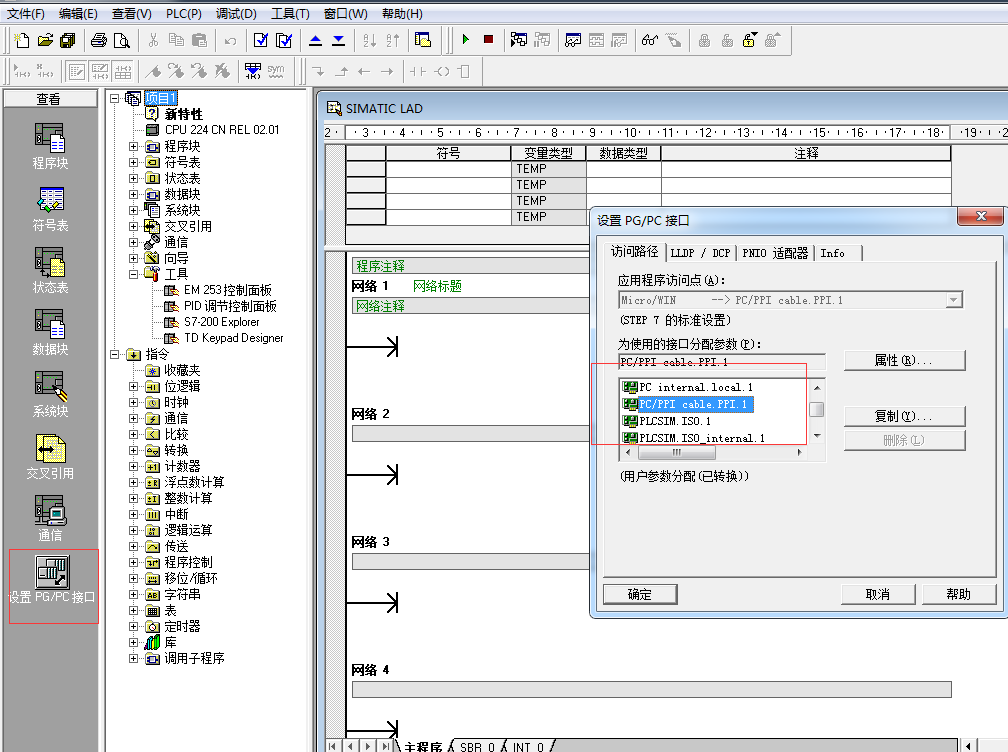Click the green RUN mode icon
The width and height of the screenshot is (1008, 752).
465,40
